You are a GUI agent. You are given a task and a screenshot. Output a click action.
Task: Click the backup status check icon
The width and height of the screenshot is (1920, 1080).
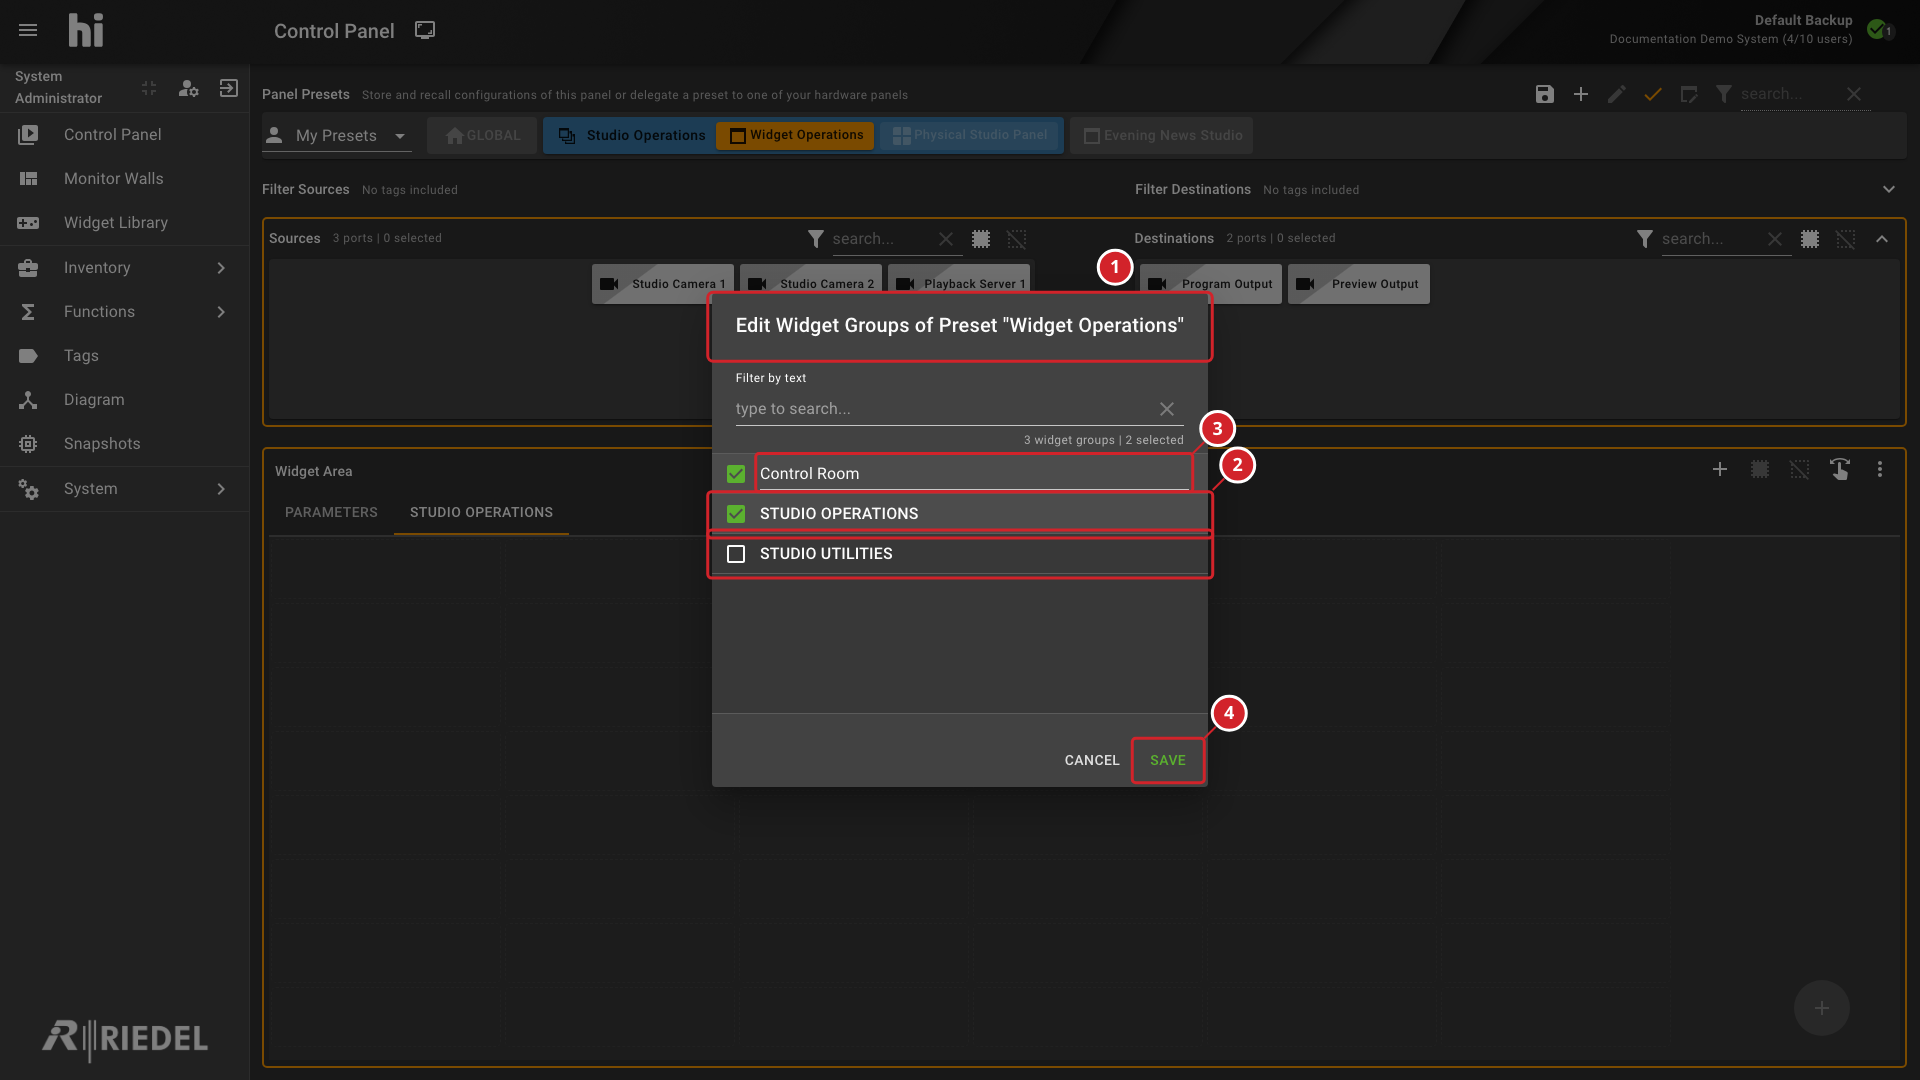pos(1877,29)
